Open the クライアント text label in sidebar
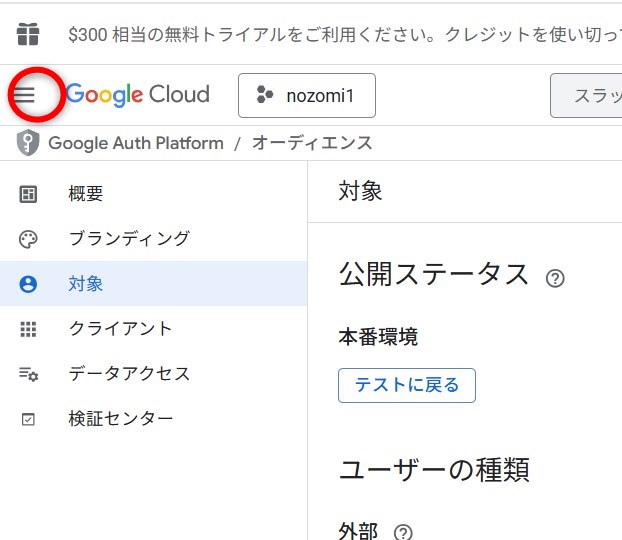The height and width of the screenshot is (540, 622). point(120,329)
